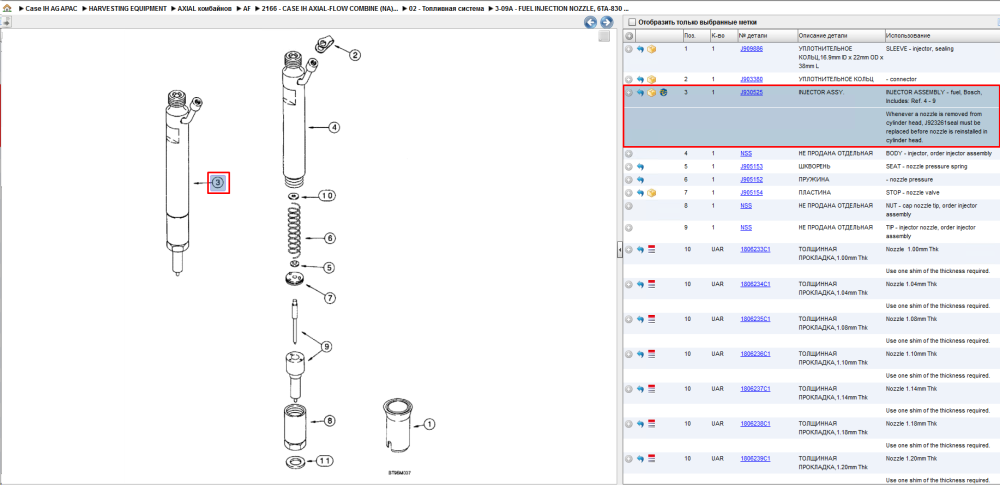Go to next diagram with right arrow

[x=607, y=22]
